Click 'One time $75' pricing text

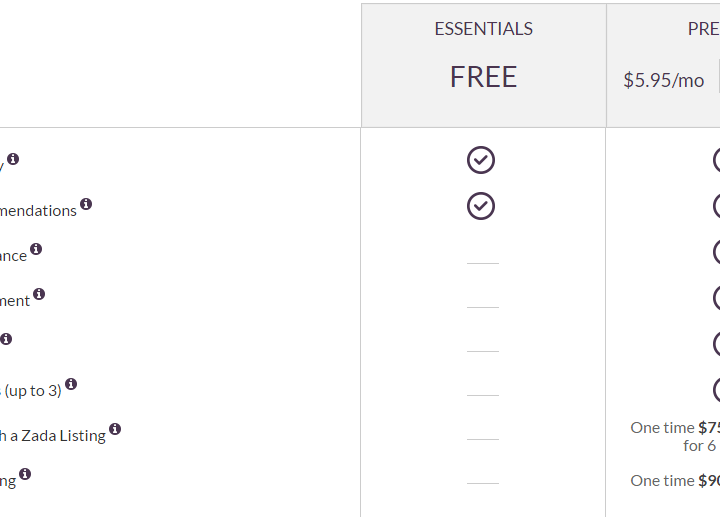(x=675, y=427)
